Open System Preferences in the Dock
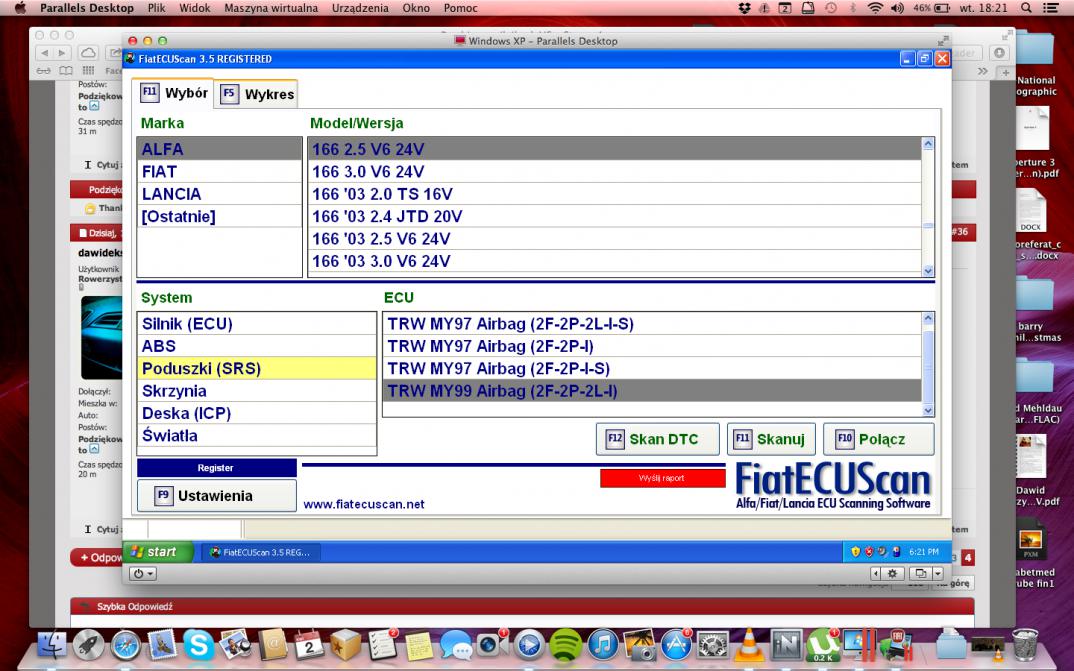1074x671 pixels. (712, 644)
